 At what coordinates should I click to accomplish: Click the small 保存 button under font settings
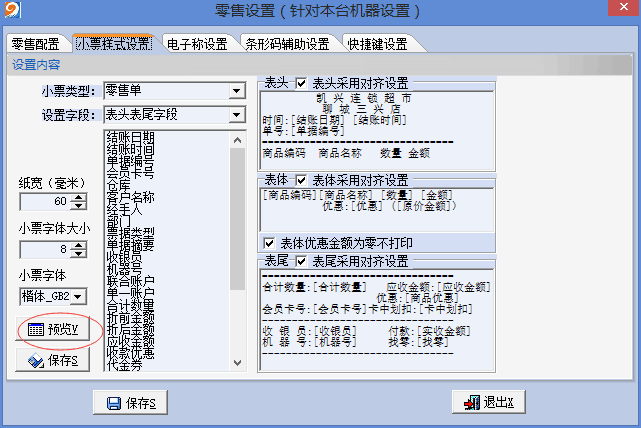pyautogui.click(x=53, y=361)
